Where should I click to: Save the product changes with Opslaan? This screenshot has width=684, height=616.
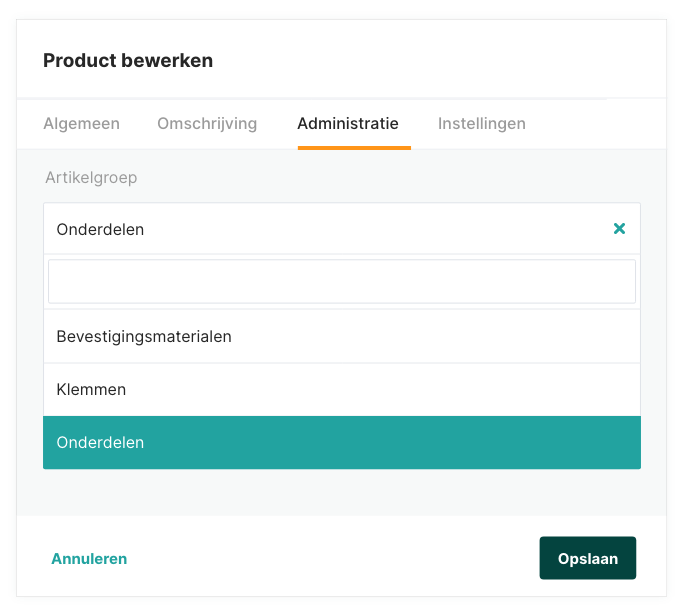588,559
